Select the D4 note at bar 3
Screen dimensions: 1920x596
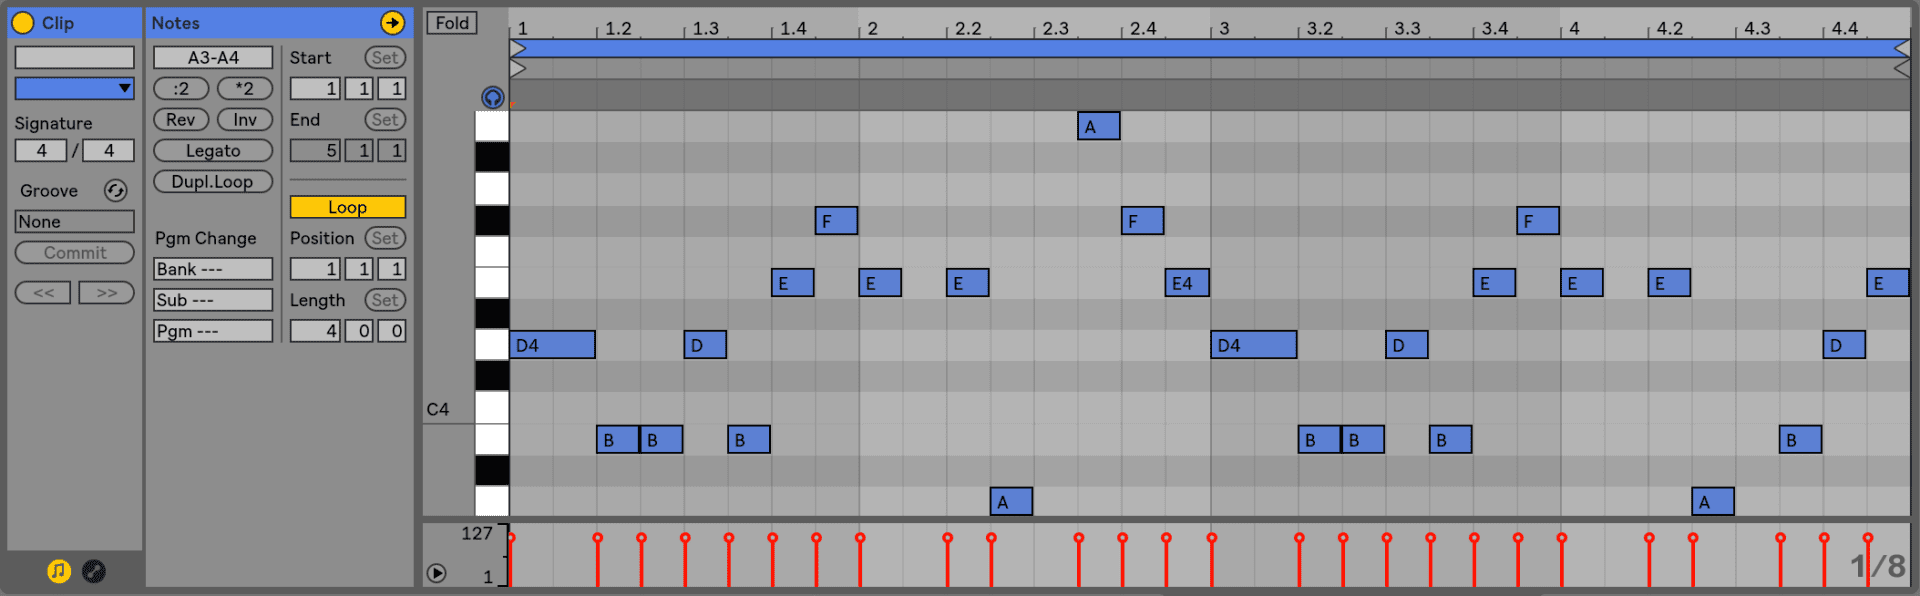[x=1254, y=345]
